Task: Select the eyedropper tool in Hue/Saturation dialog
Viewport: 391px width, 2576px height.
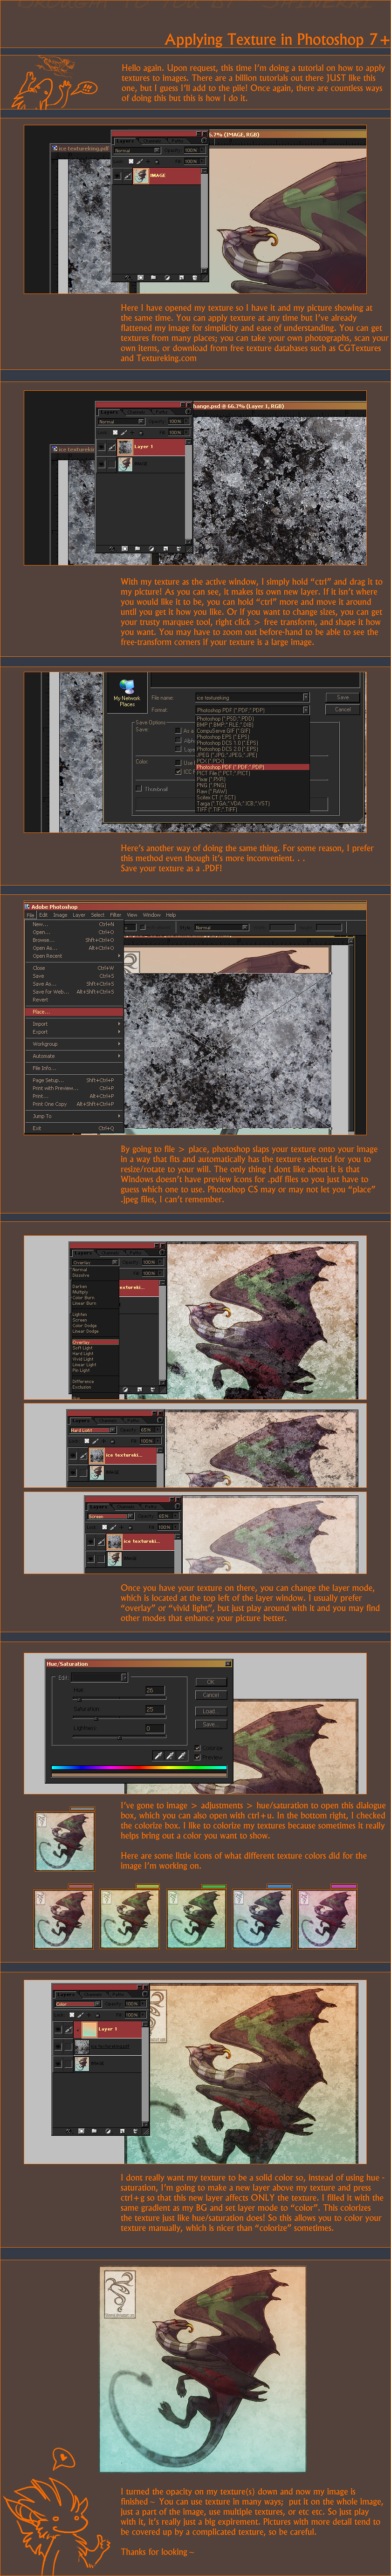Action: tap(159, 1756)
